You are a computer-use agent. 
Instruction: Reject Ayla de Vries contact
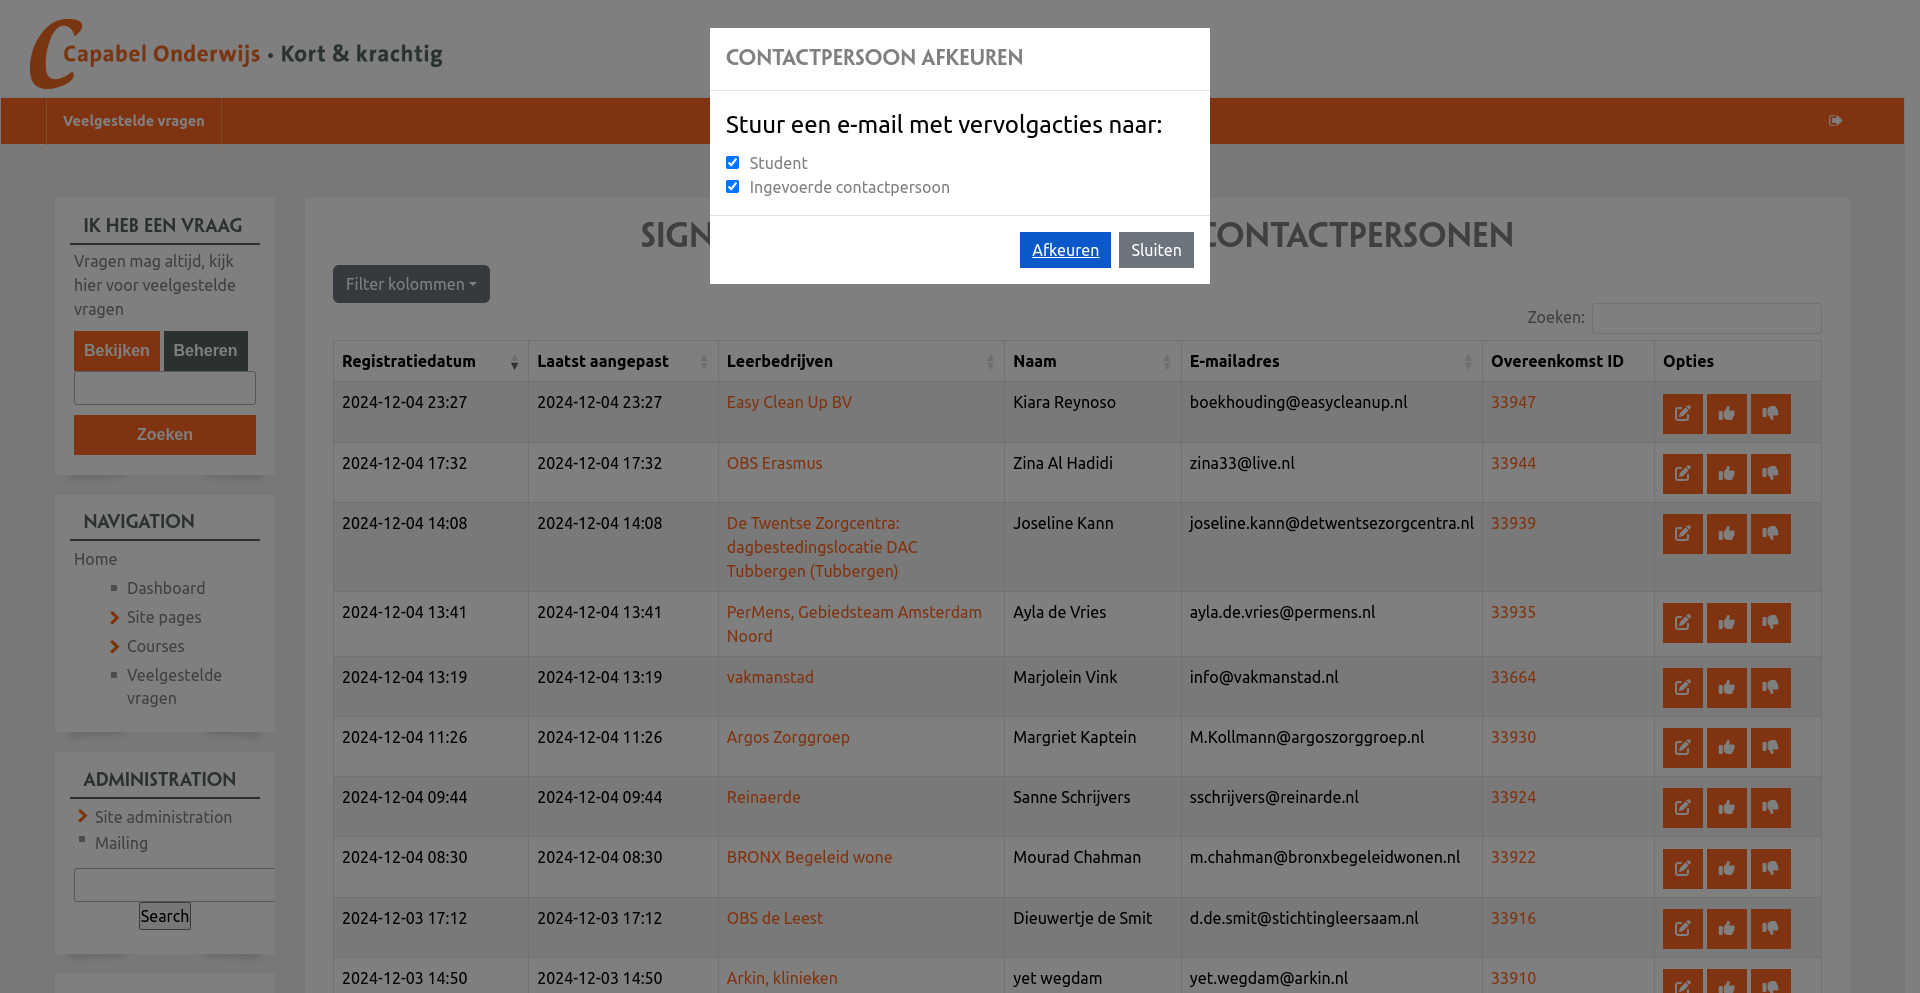click(1770, 623)
